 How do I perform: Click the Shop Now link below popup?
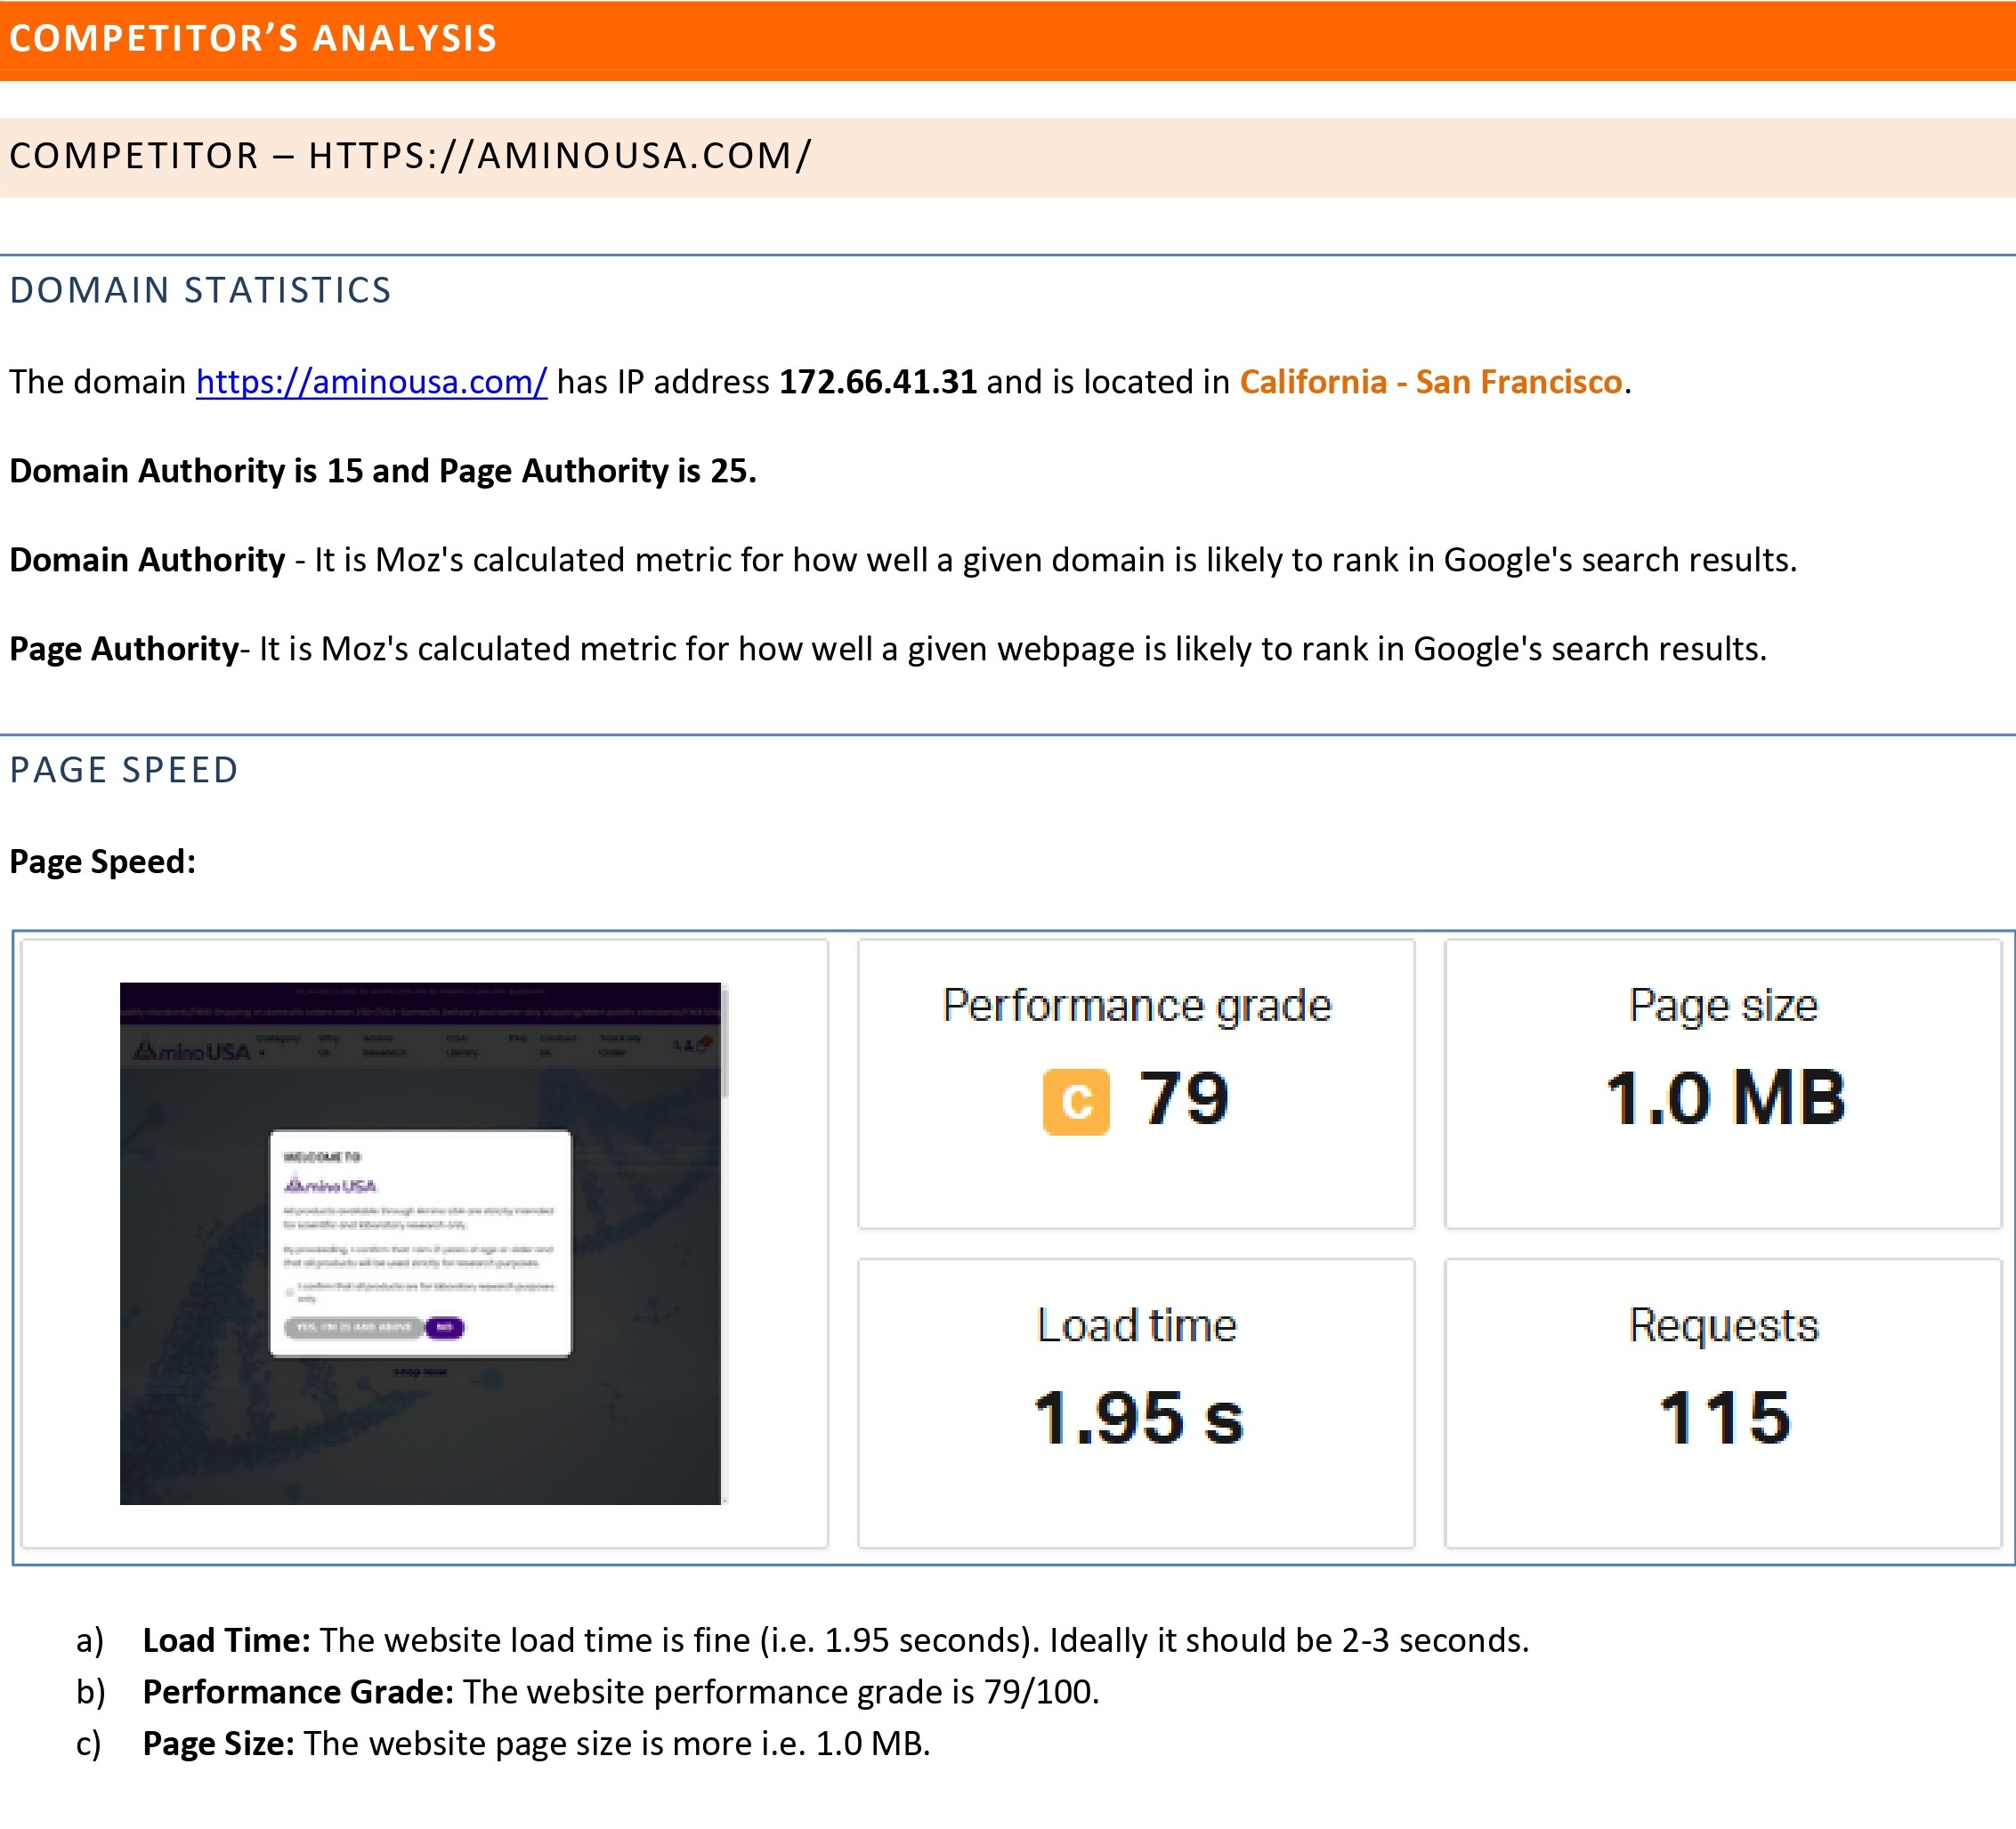pos(420,1372)
